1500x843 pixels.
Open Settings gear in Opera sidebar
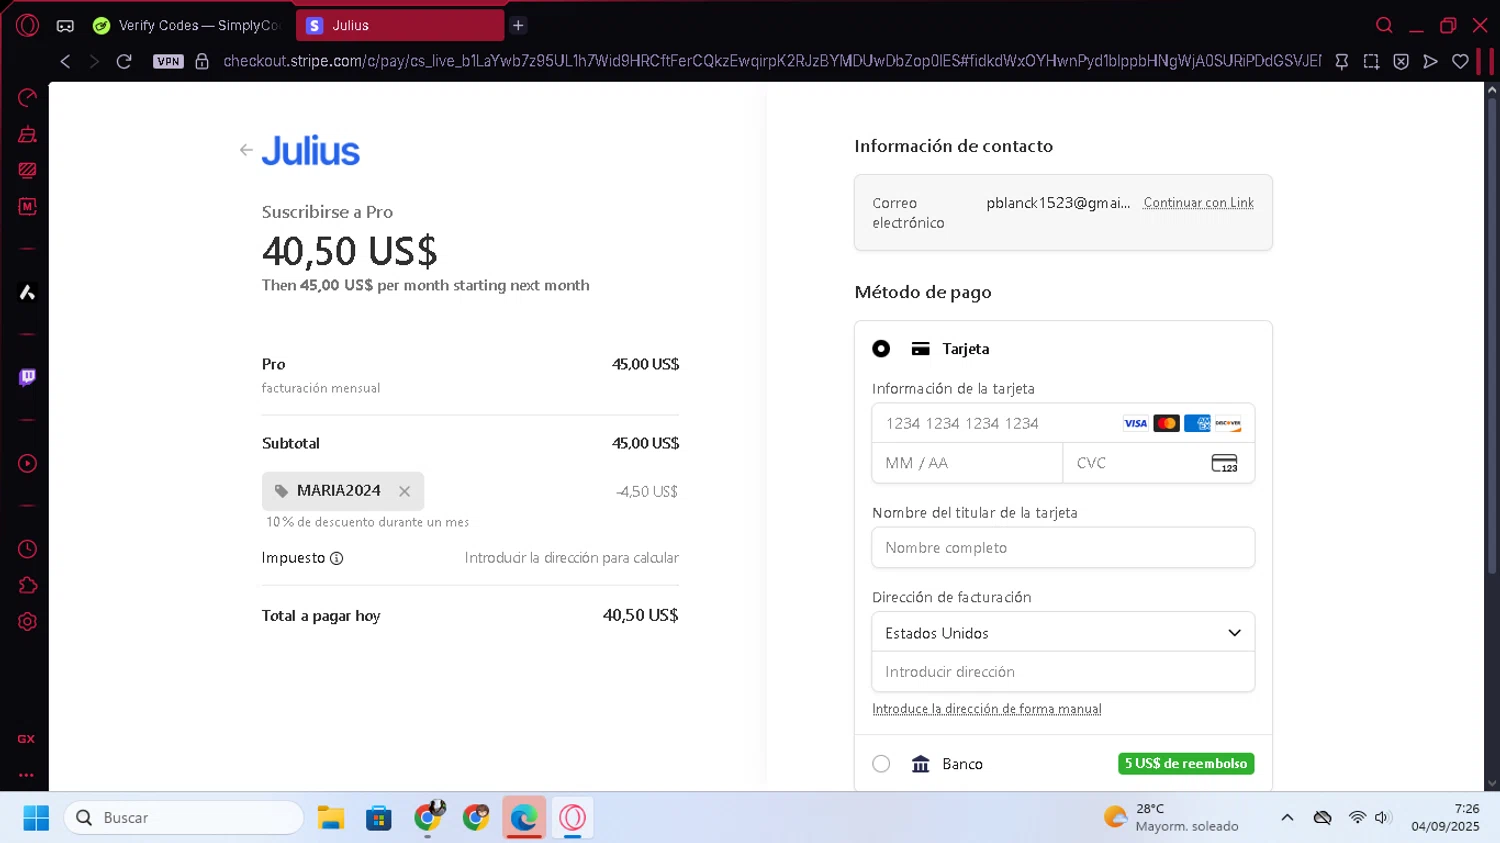(x=27, y=621)
